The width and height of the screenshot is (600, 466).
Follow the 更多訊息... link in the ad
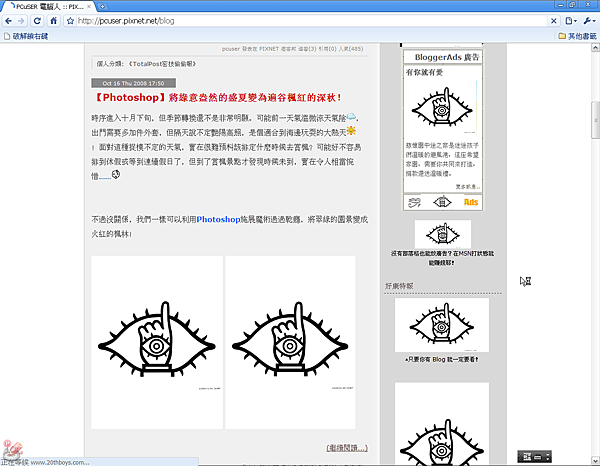[467, 187]
